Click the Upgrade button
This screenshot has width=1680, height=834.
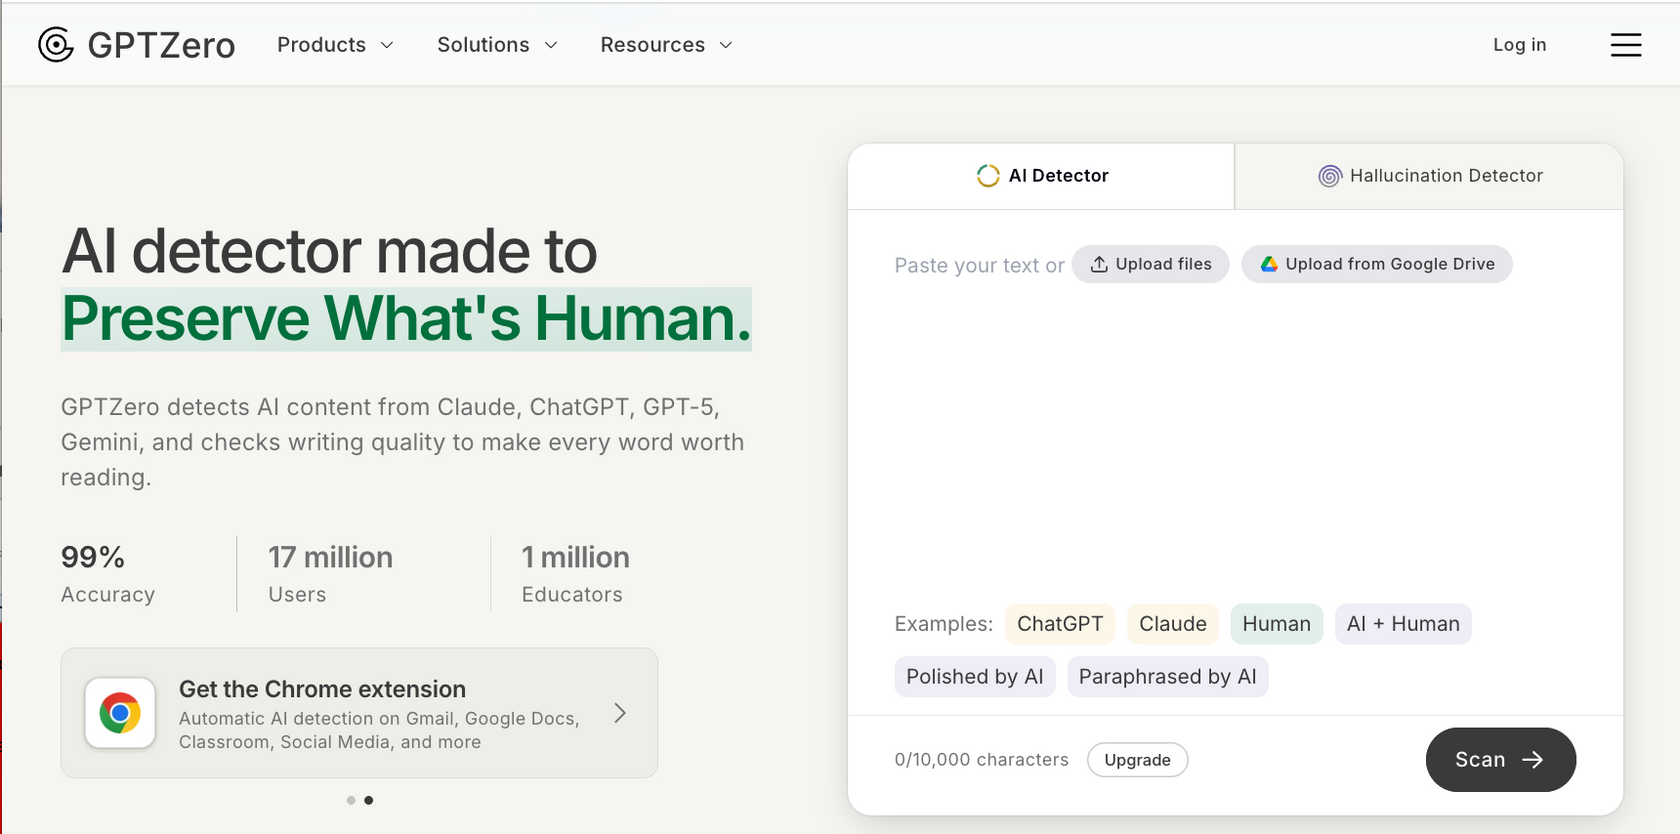point(1138,760)
